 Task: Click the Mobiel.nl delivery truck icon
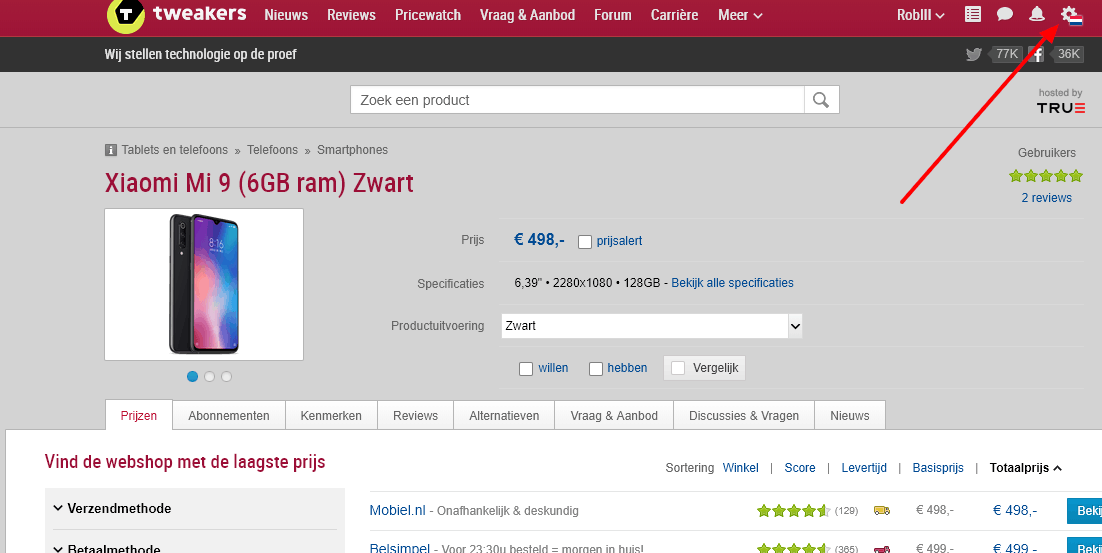tap(881, 511)
